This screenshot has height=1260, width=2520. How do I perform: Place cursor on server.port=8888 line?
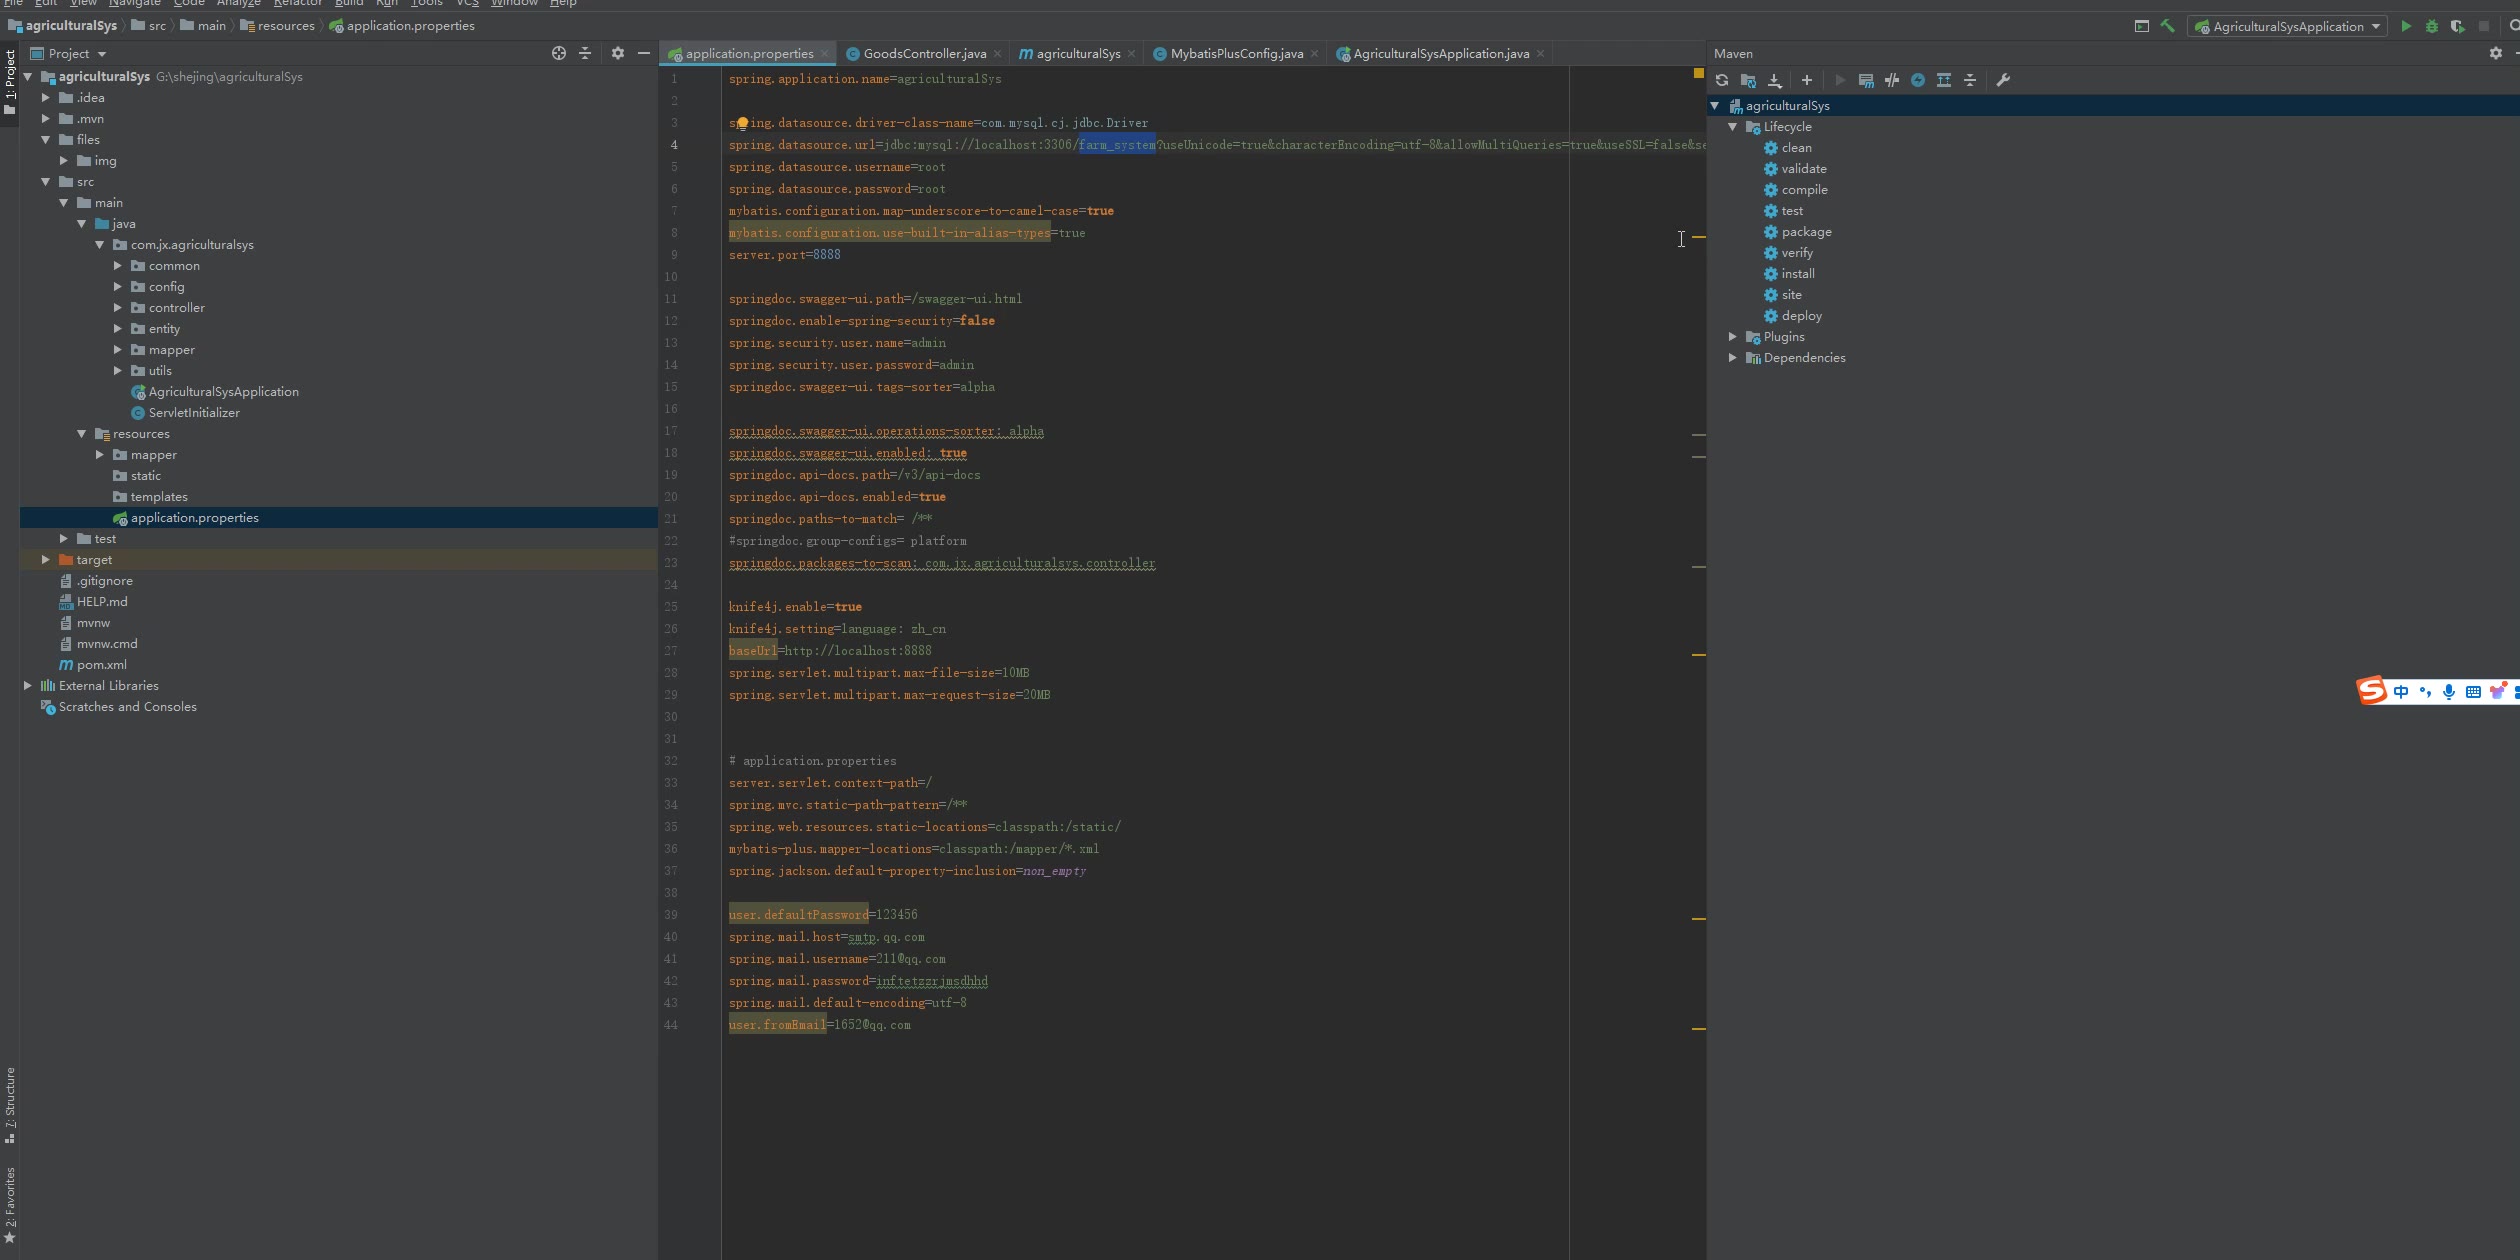785,255
